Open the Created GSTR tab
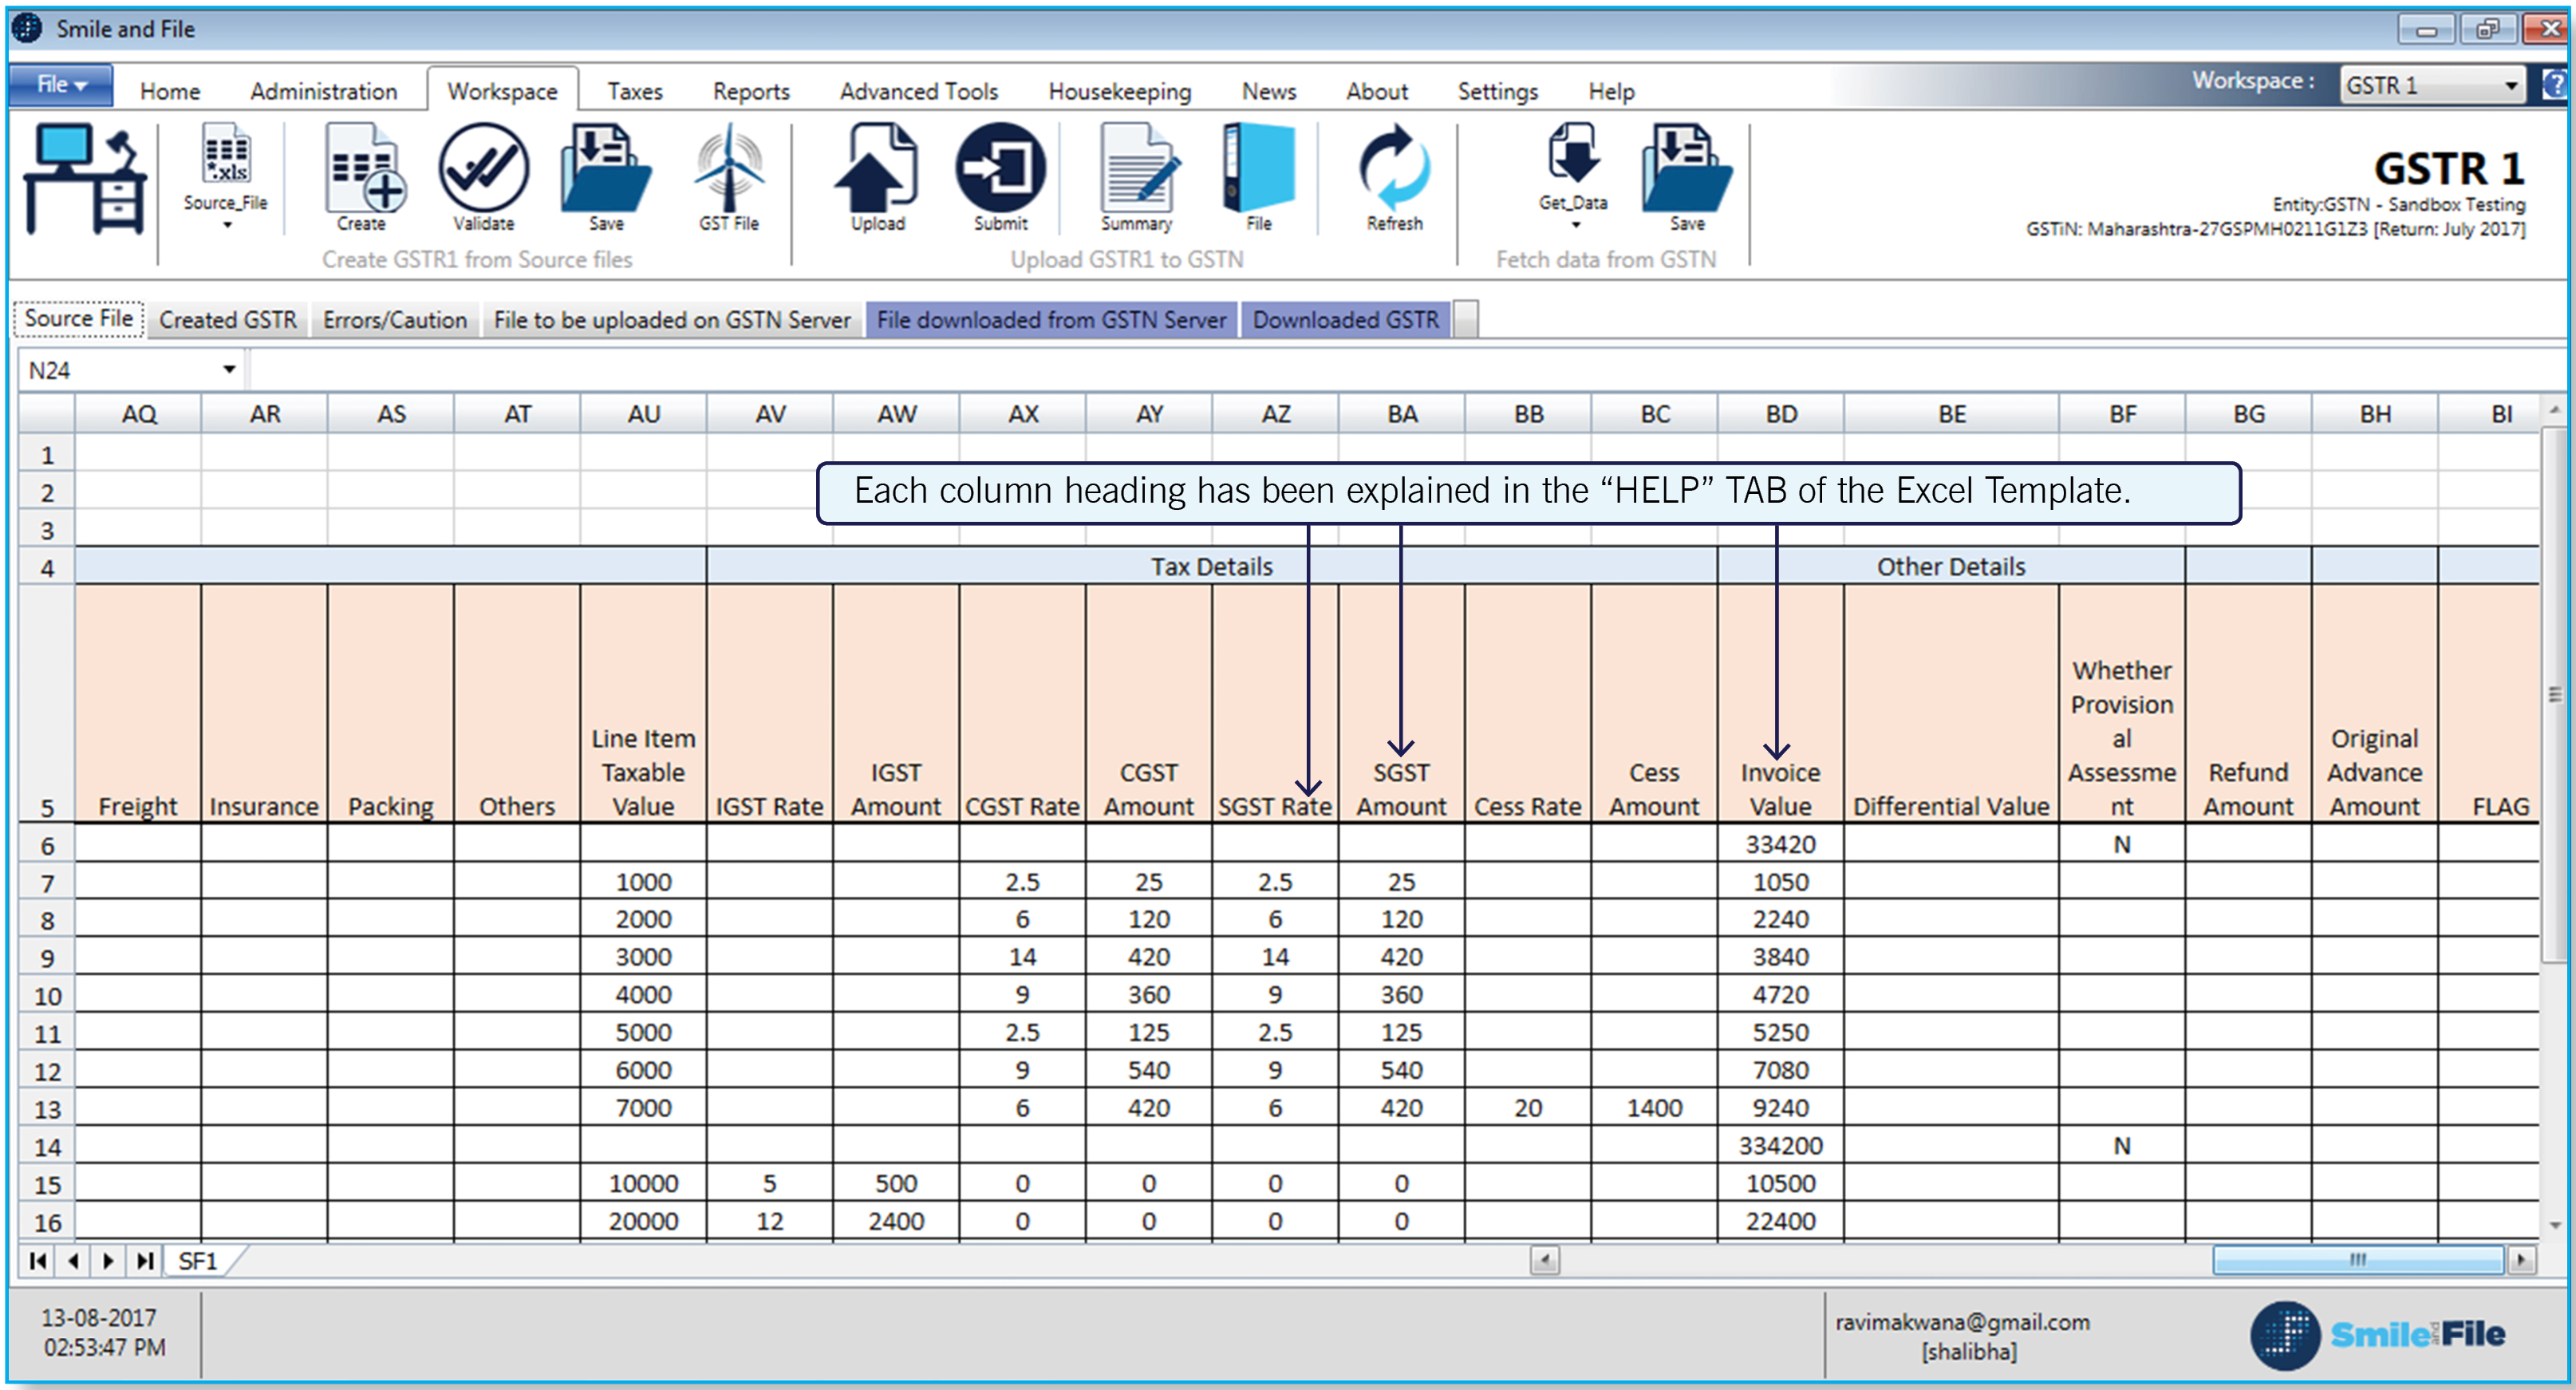Image resolution: width=2576 pixels, height=1390 pixels. click(228, 320)
